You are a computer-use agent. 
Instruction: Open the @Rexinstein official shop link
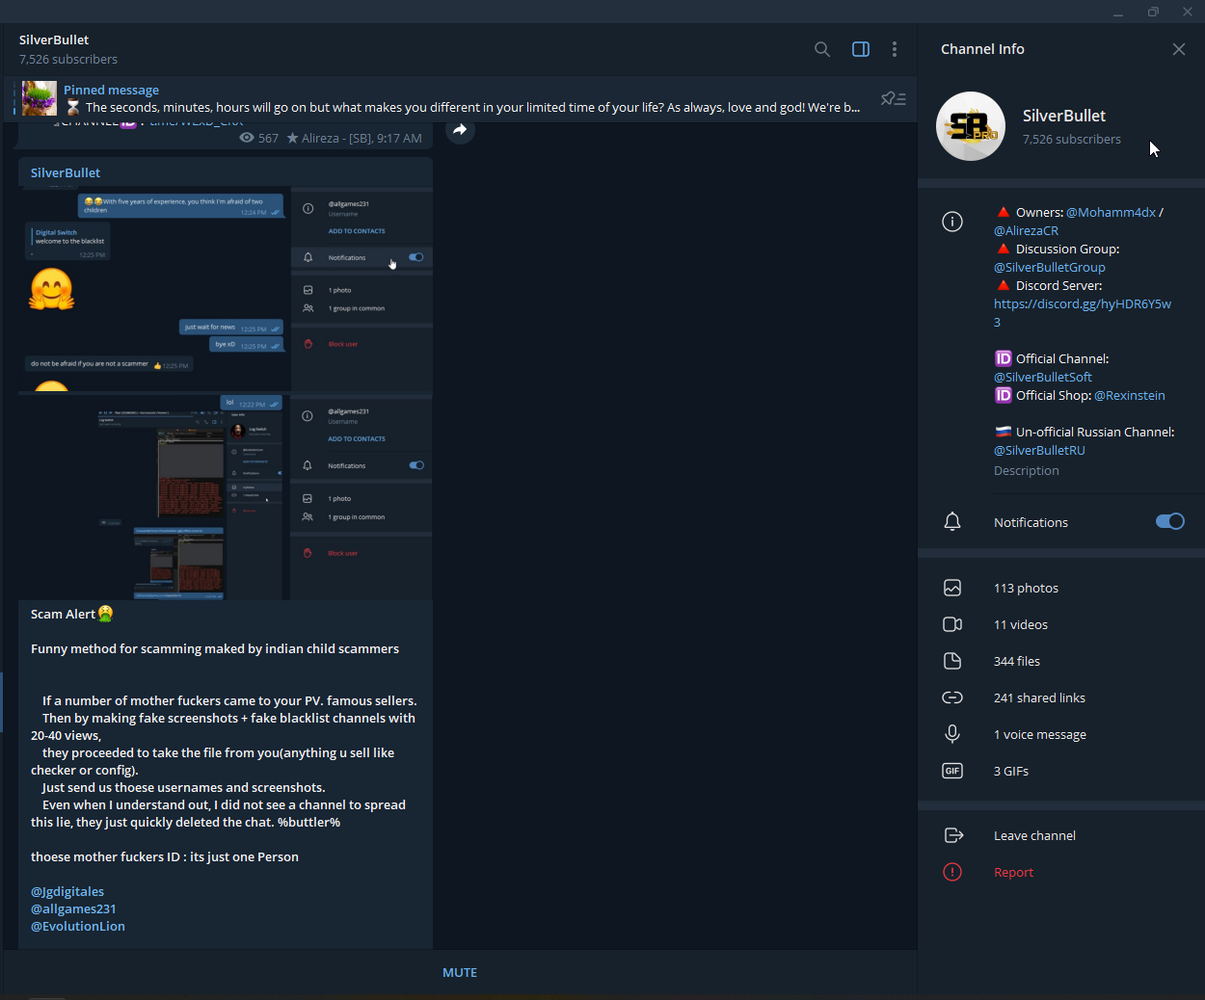(1130, 395)
